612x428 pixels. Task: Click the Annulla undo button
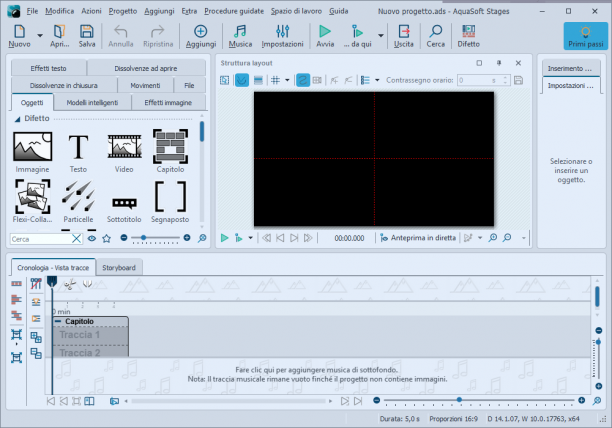121,36
